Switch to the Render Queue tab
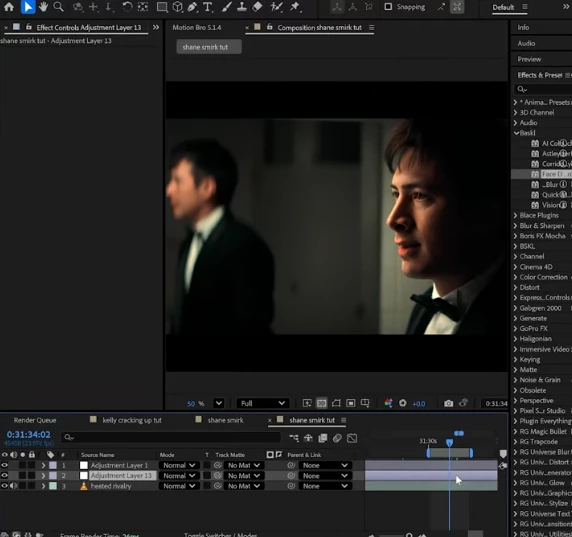Image resolution: width=572 pixels, height=537 pixels. 35,420
